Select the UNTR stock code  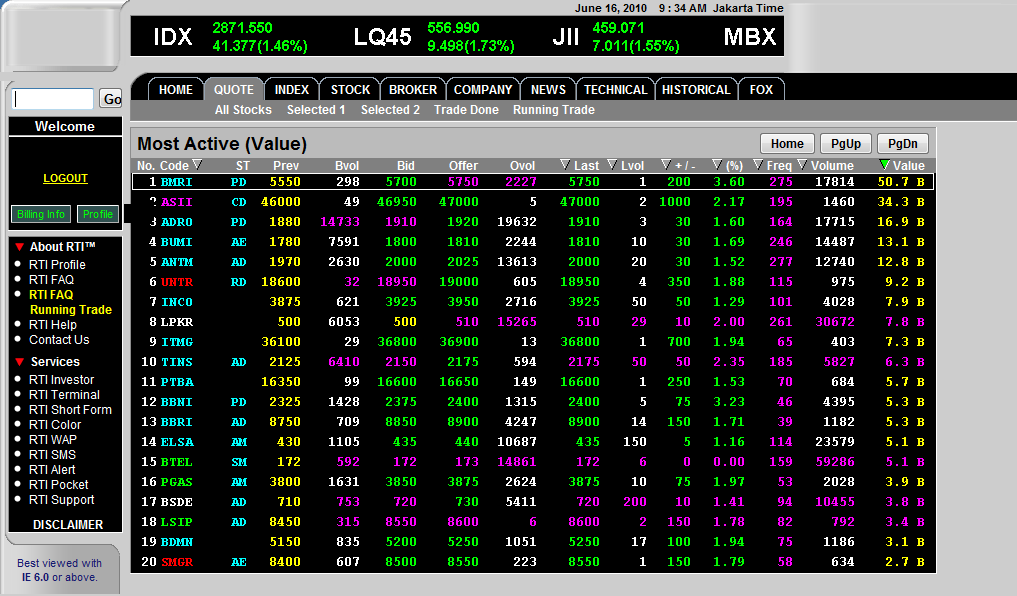176,282
